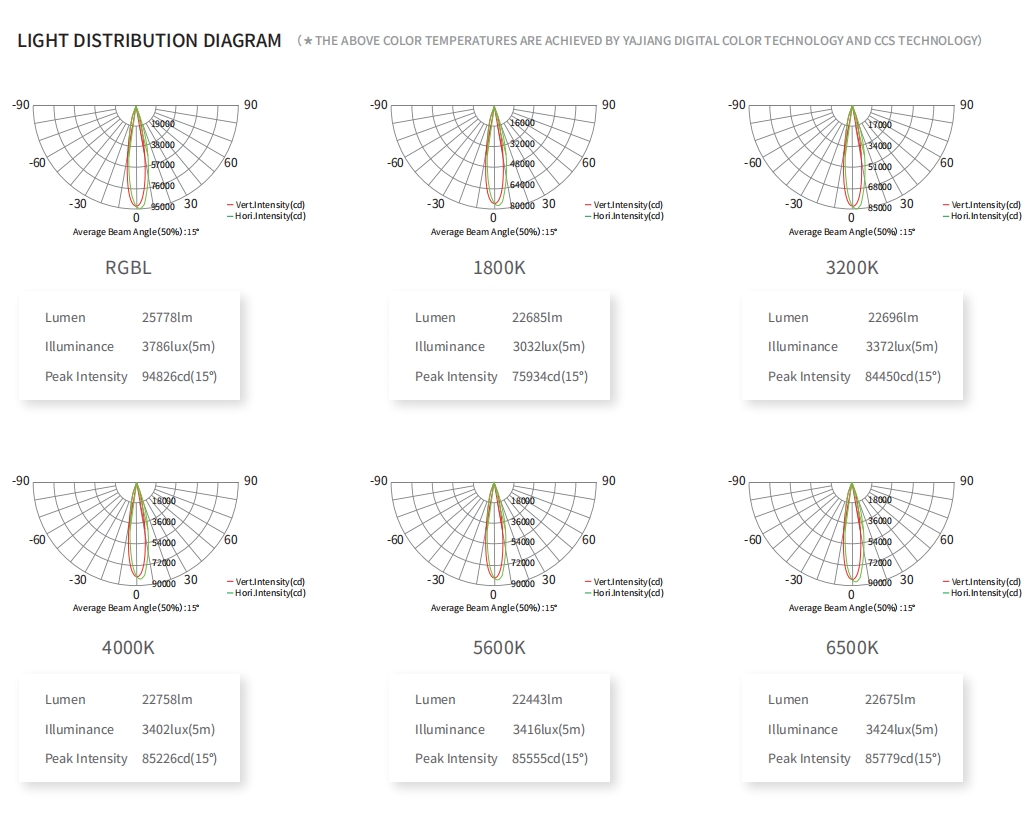Select the 1800K light distribution chart
The width and height of the screenshot is (1036, 826).
pyautogui.click(x=494, y=160)
